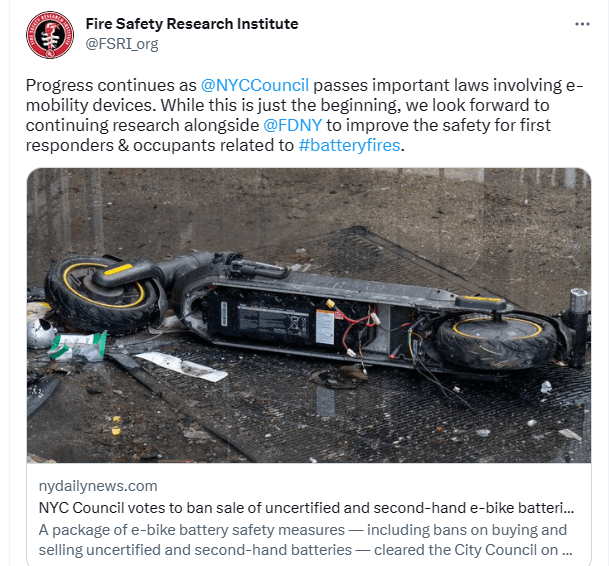This screenshot has width=609, height=566.
Task: Open the burned e-scooter article image
Action: [x=309, y=315]
